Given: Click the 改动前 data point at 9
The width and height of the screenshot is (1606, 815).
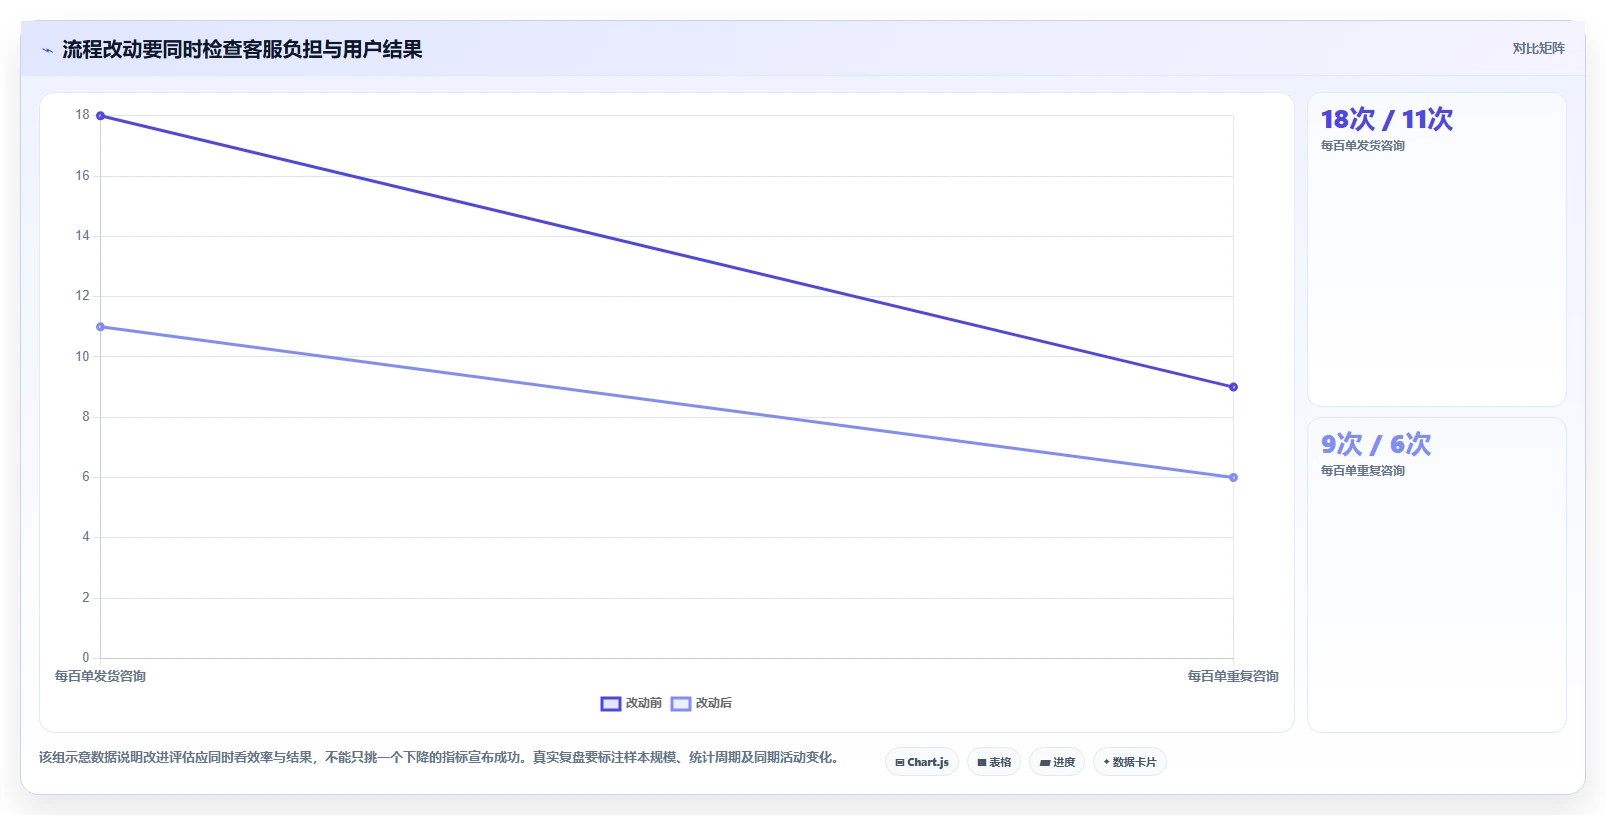Looking at the screenshot, I should pos(1233,387).
